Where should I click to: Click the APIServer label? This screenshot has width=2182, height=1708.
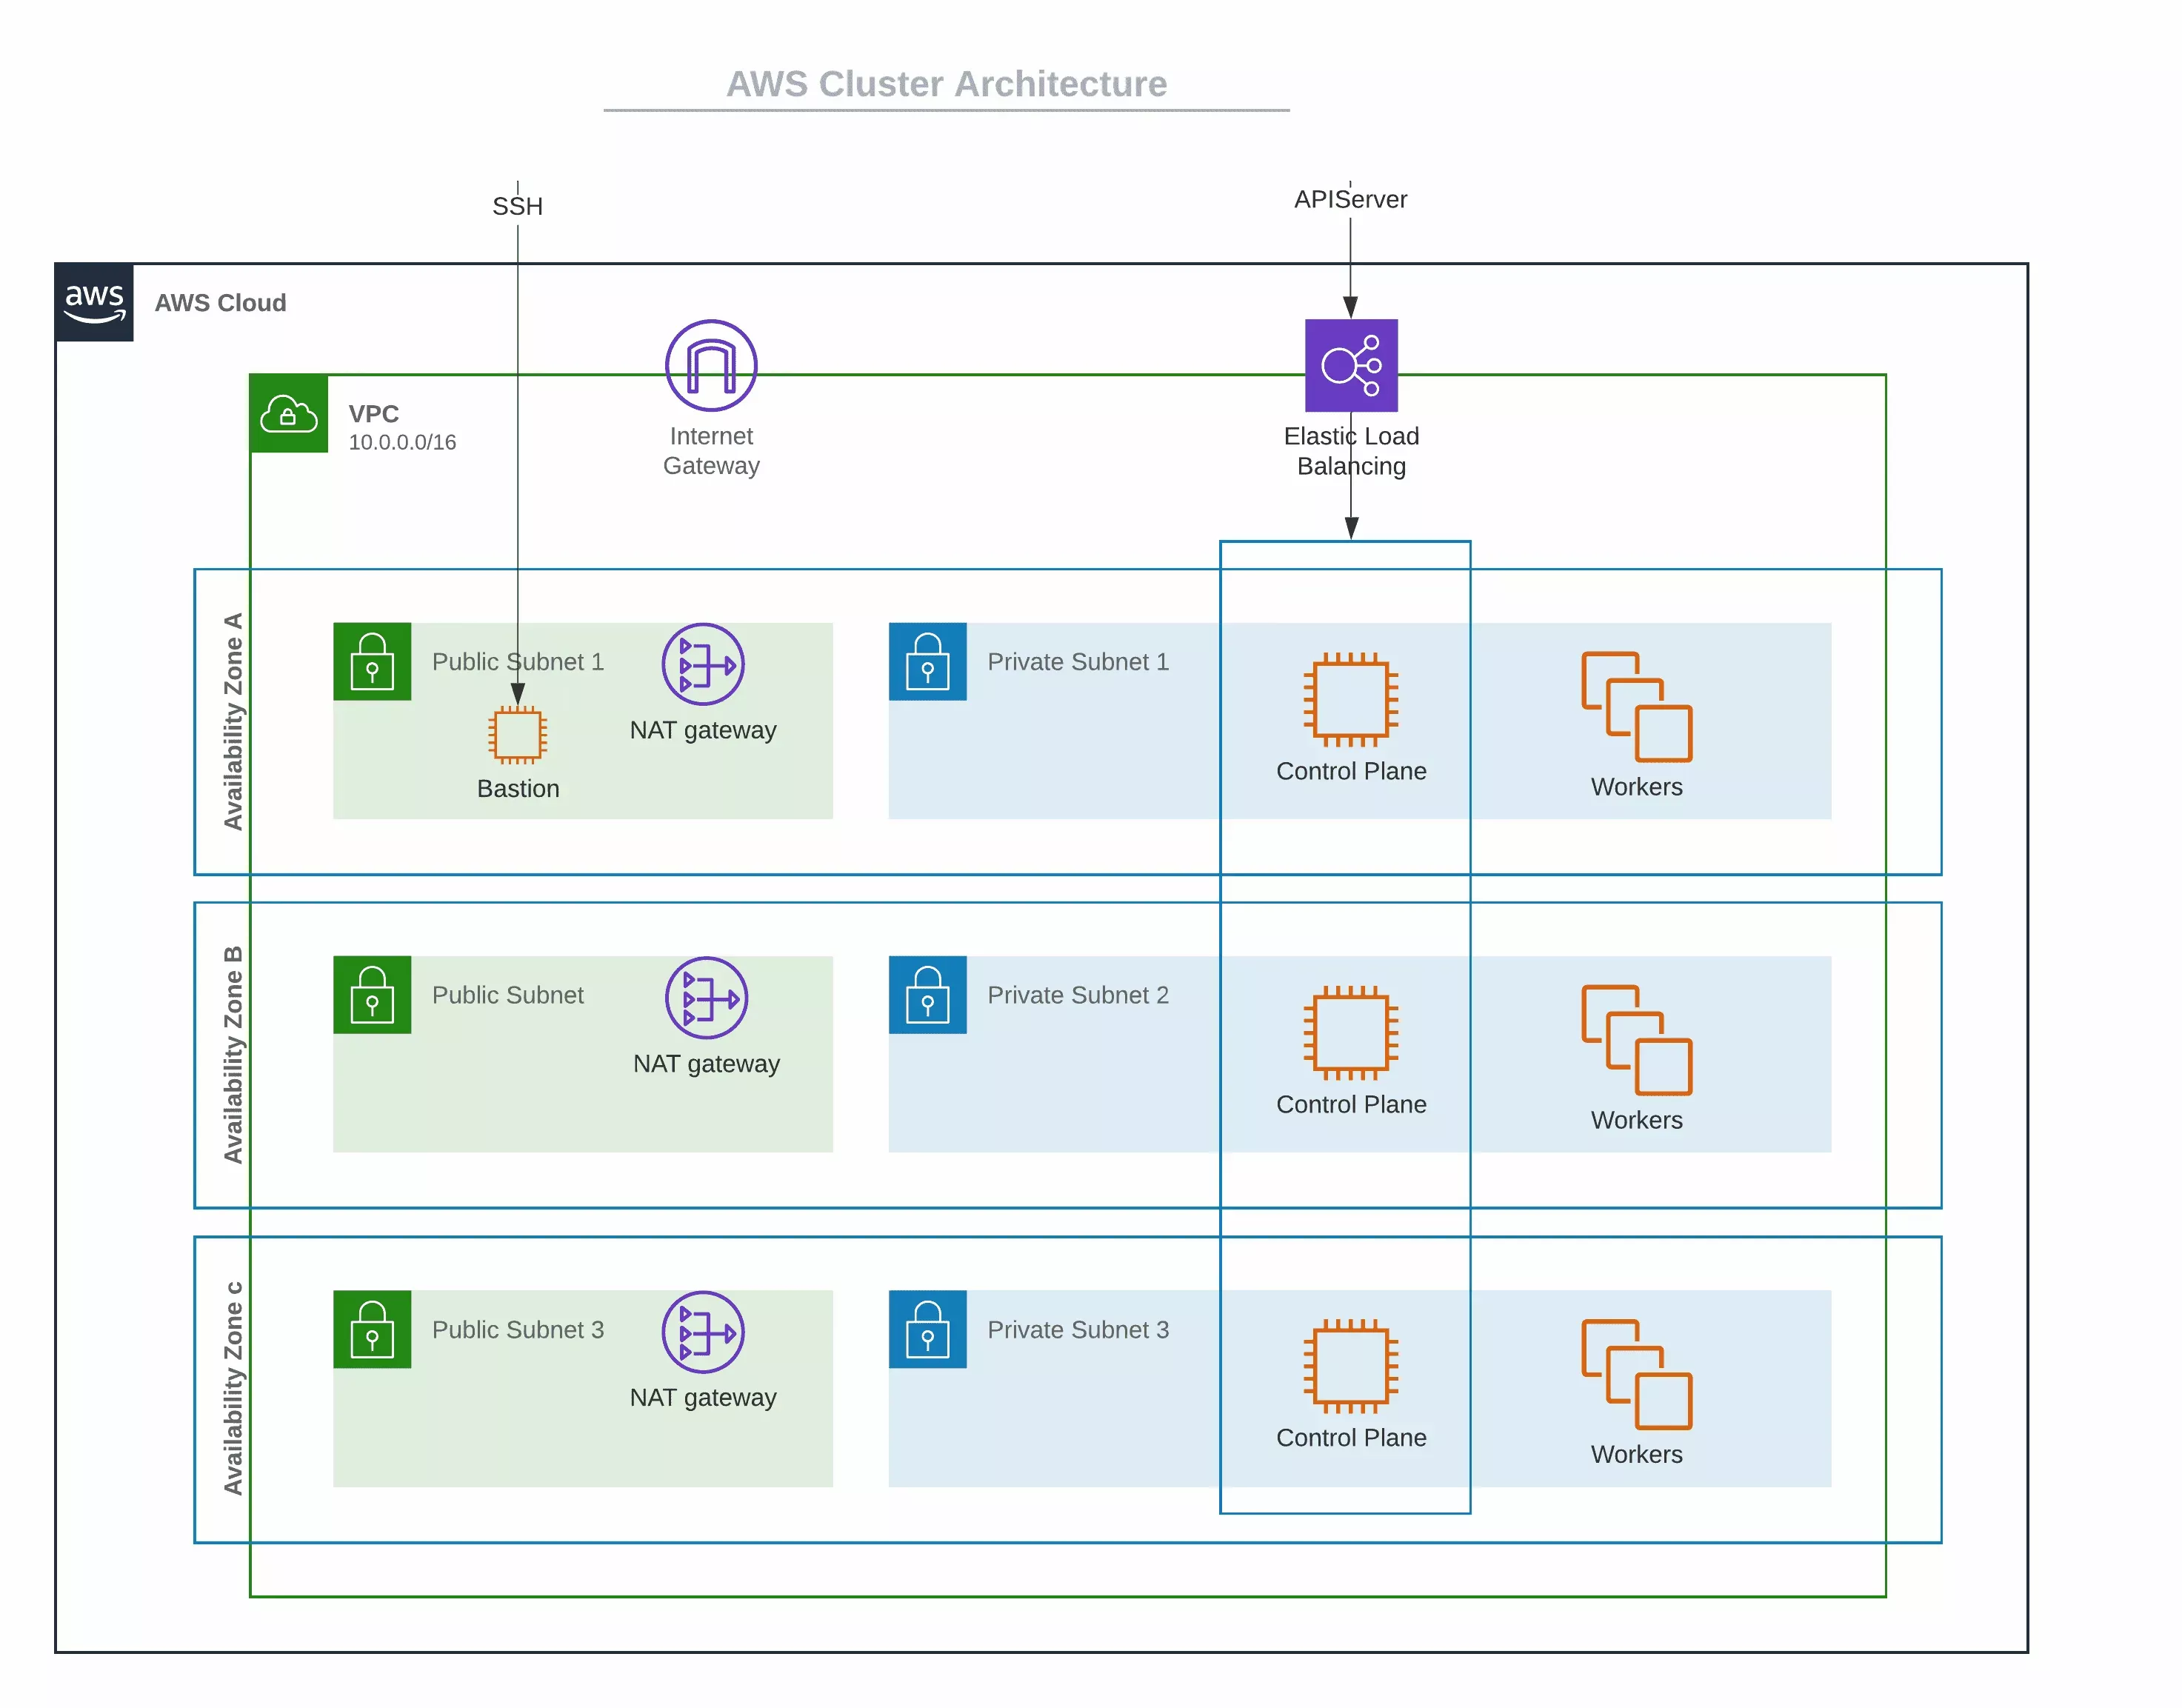[x=1351, y=199]
